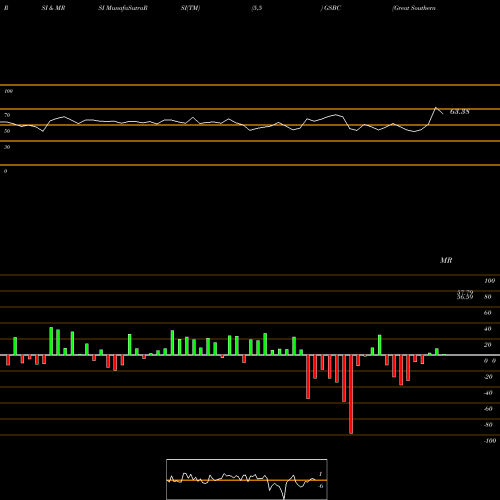Click the Great Southern title text

tap(414, 8)
